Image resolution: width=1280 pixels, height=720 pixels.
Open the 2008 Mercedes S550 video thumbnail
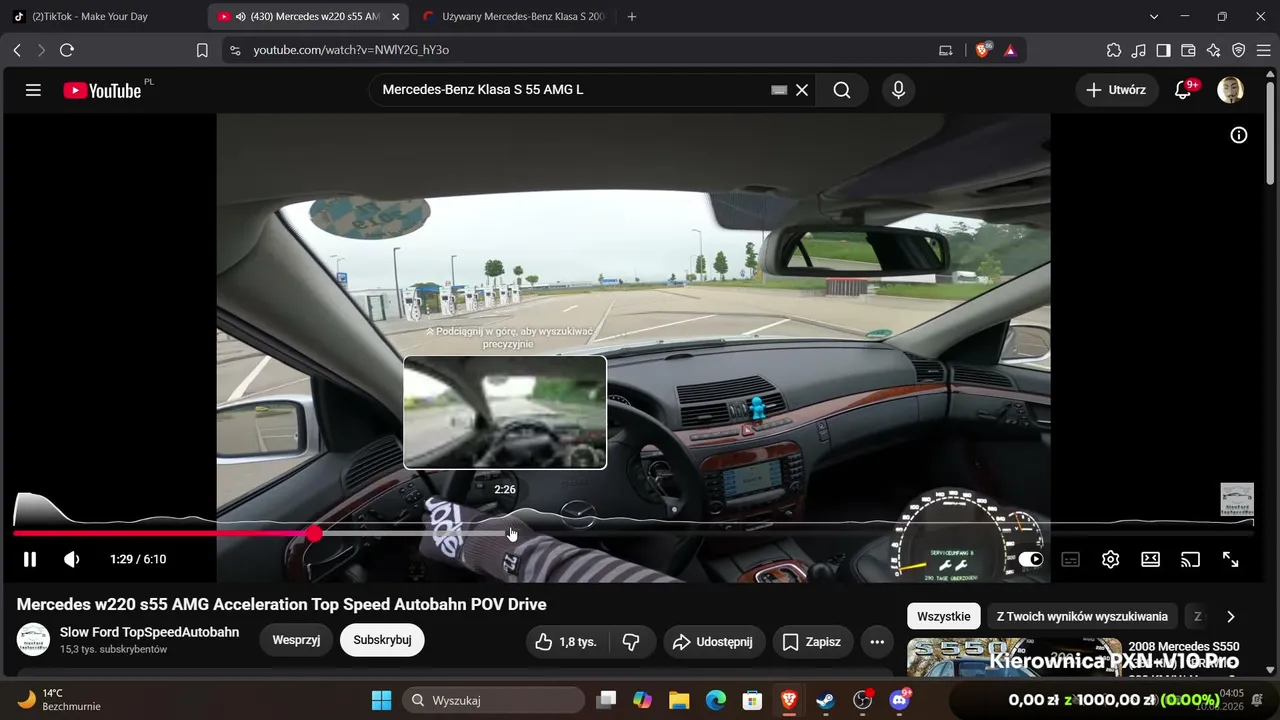pyautogui.click(x=1014, y=657)
